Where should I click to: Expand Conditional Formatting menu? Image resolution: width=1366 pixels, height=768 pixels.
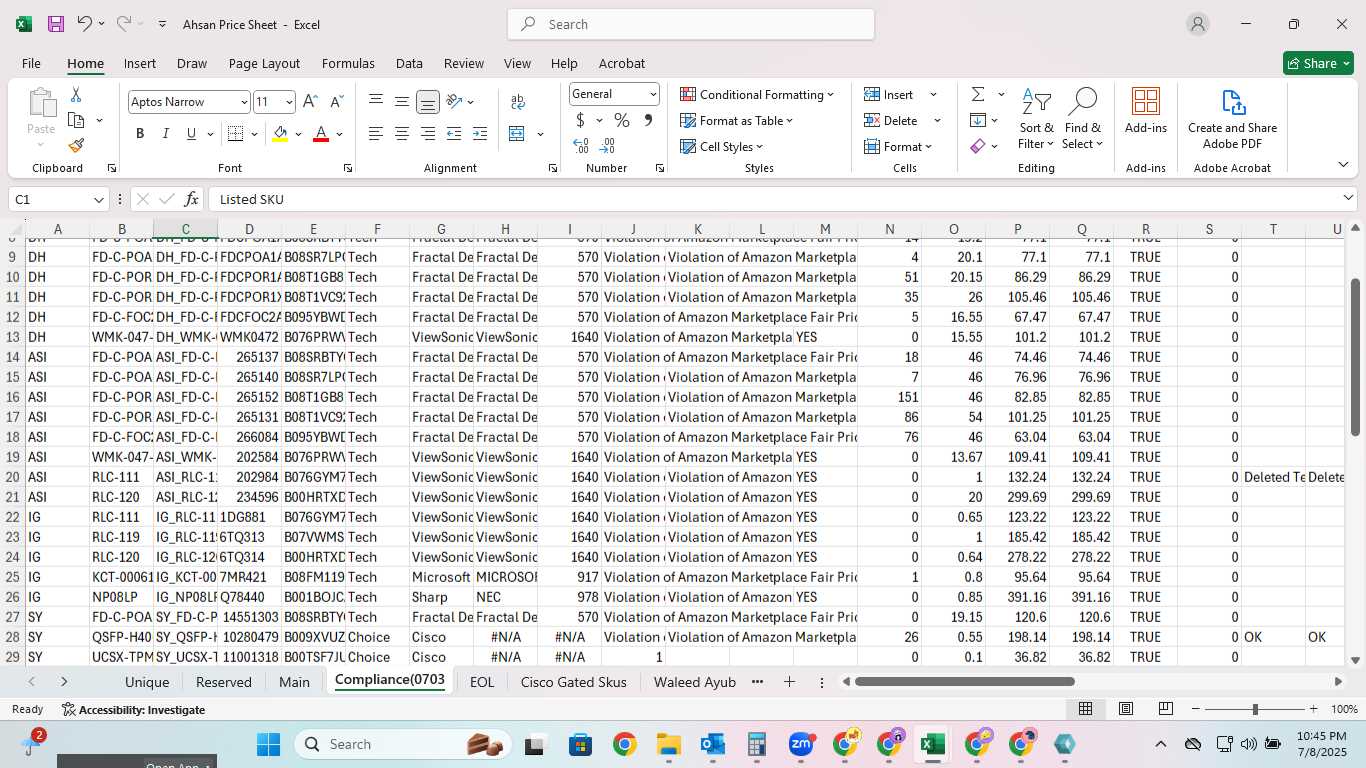[x=757, y=94]
